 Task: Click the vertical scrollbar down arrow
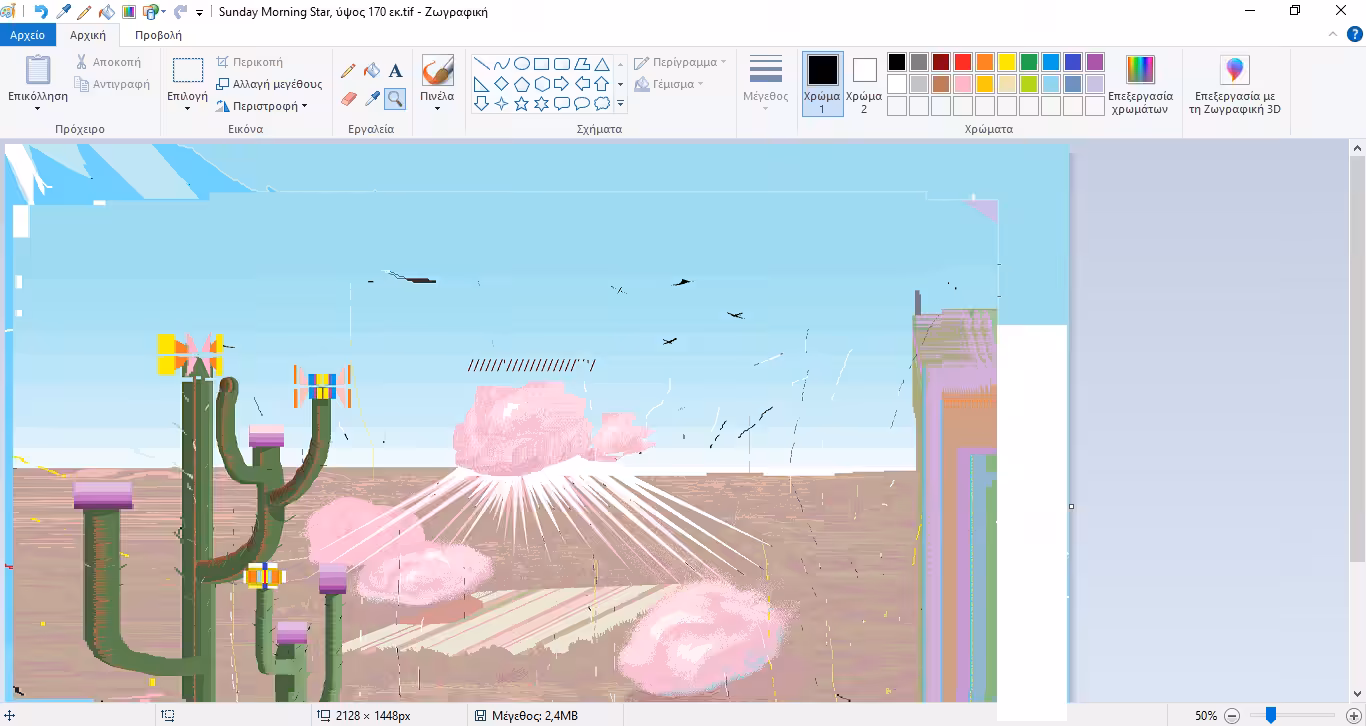pyautogui.click(x=1357, y=694)
